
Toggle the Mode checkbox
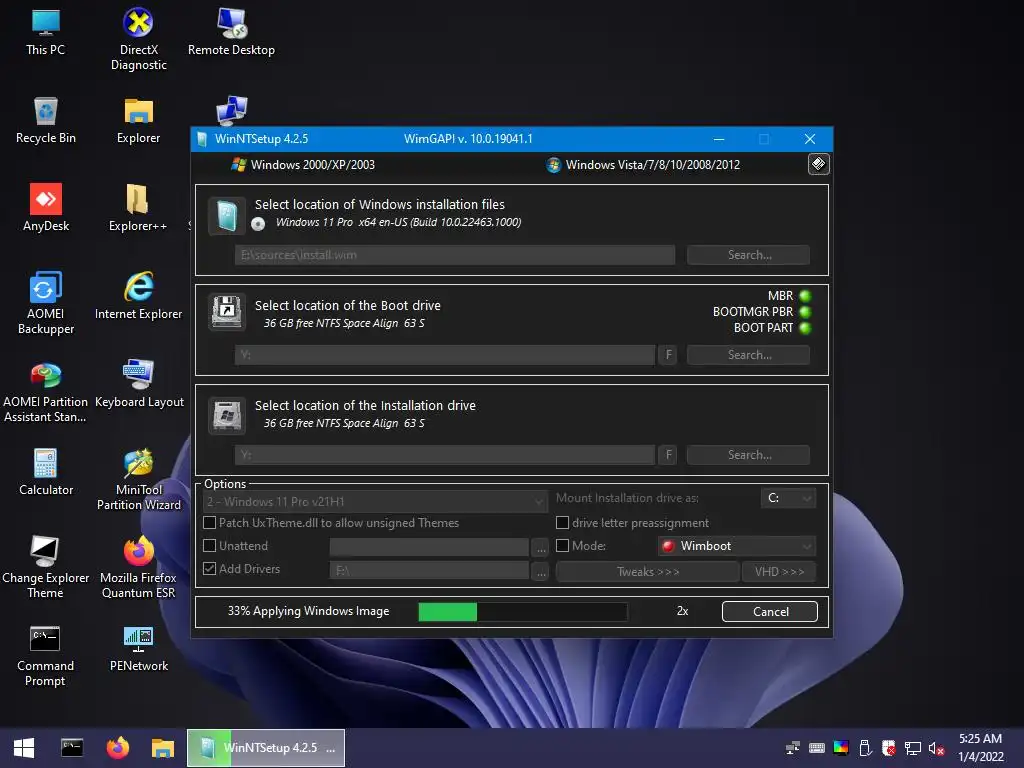(x=562, y=545)
